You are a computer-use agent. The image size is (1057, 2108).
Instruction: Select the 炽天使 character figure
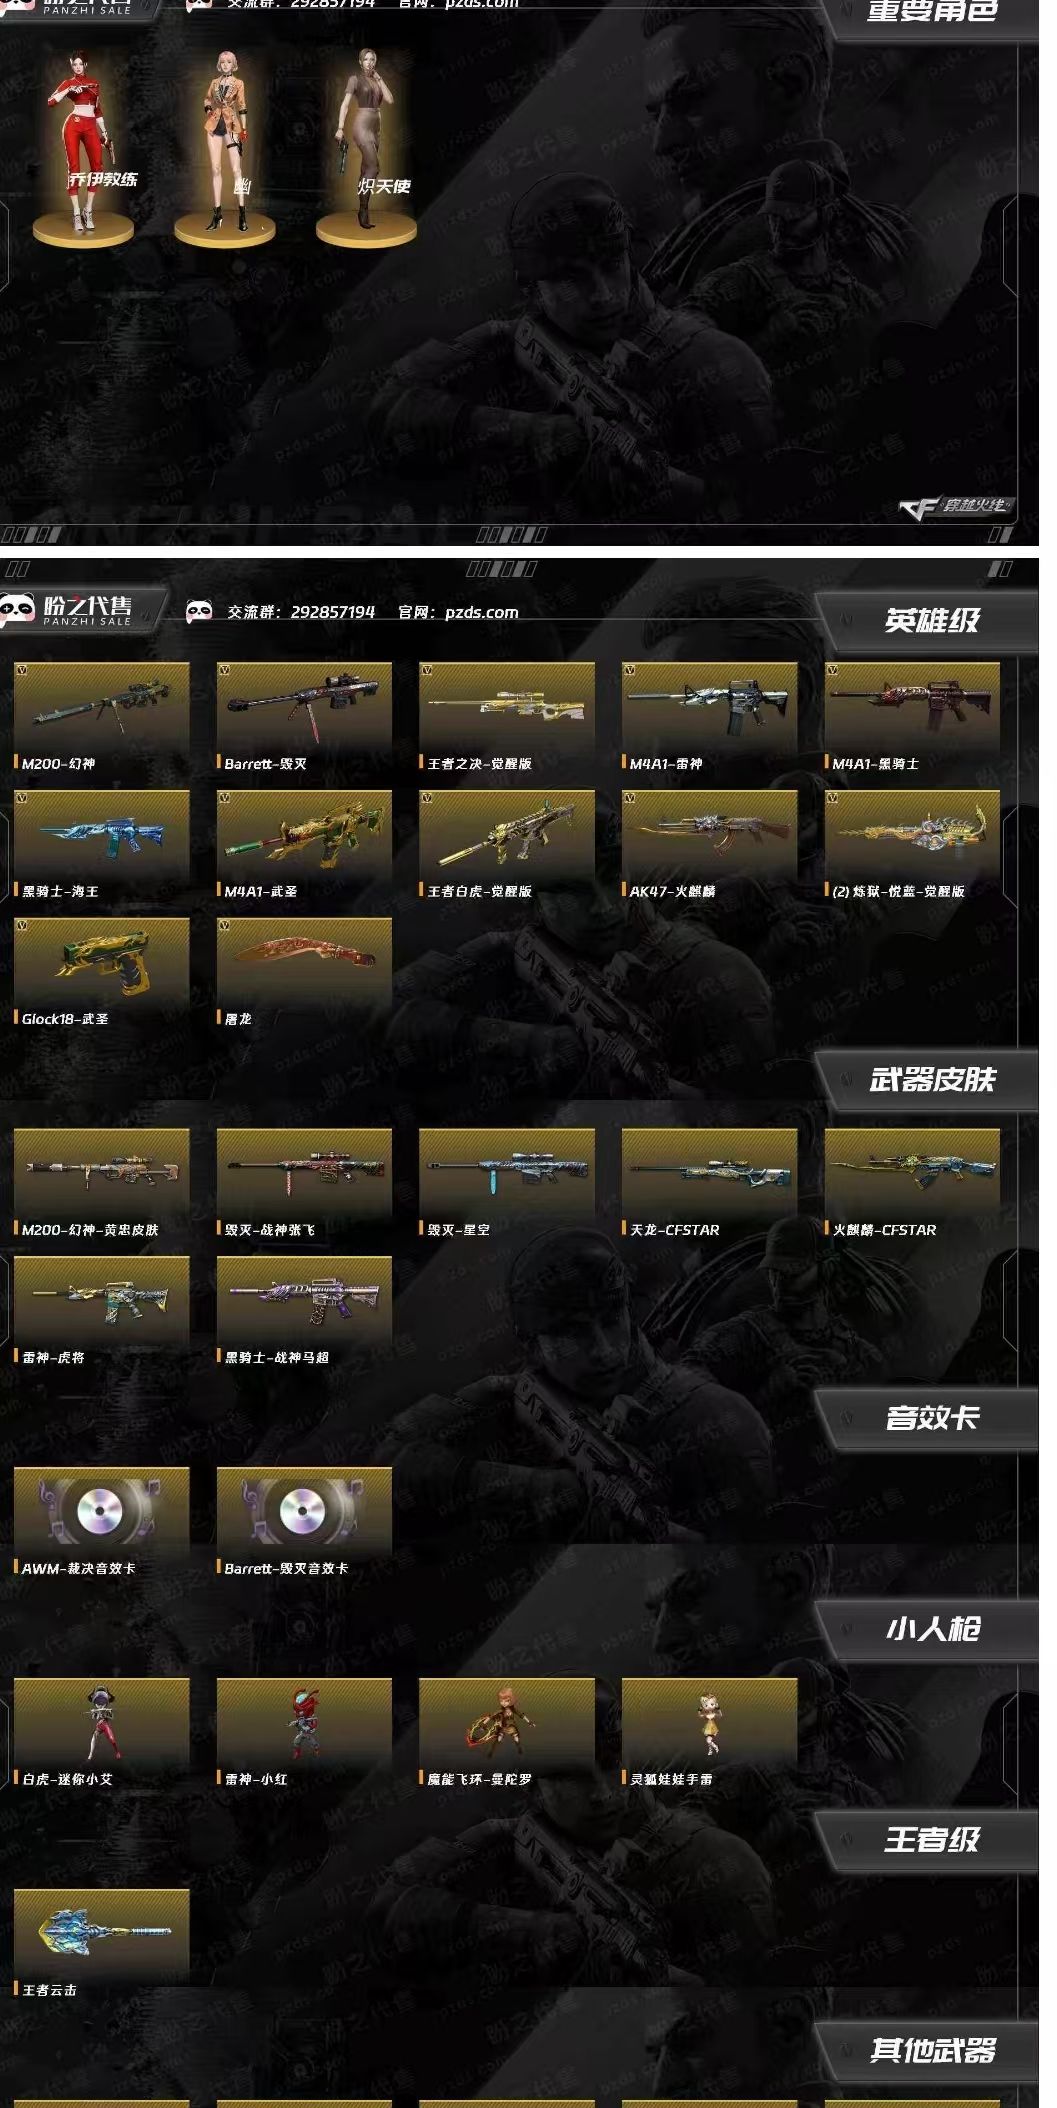point(366,145)
